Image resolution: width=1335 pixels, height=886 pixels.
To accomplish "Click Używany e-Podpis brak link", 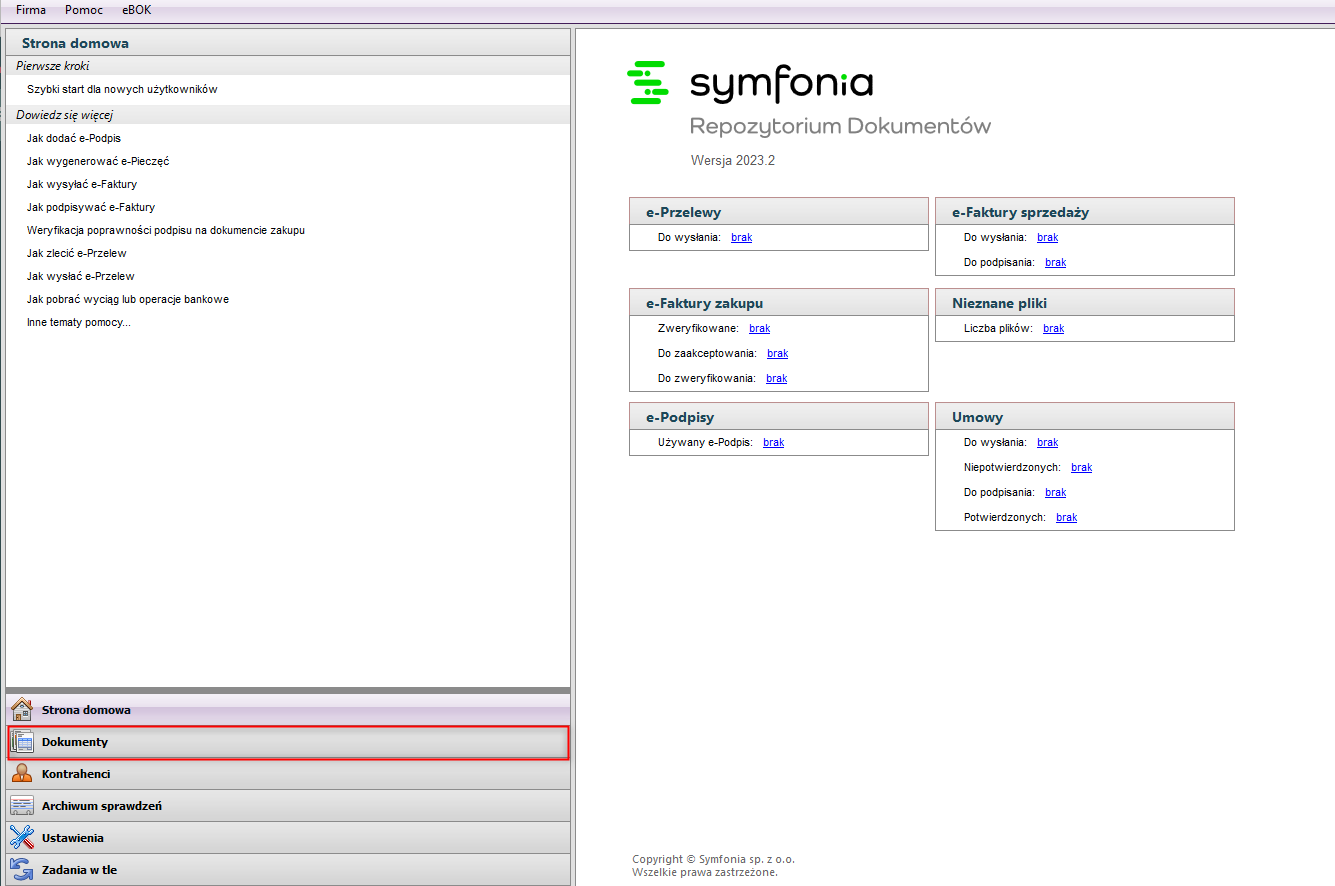I will pos(773,442).
